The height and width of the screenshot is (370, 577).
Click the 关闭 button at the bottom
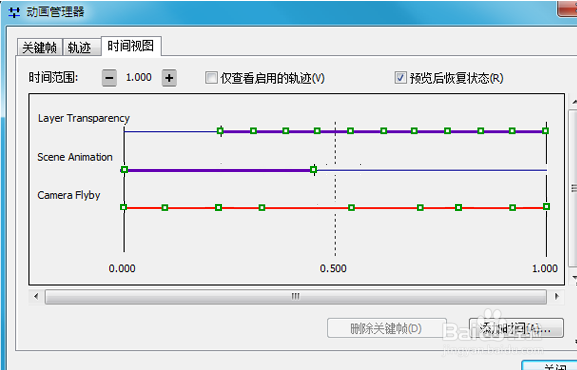tap(550, 366)
